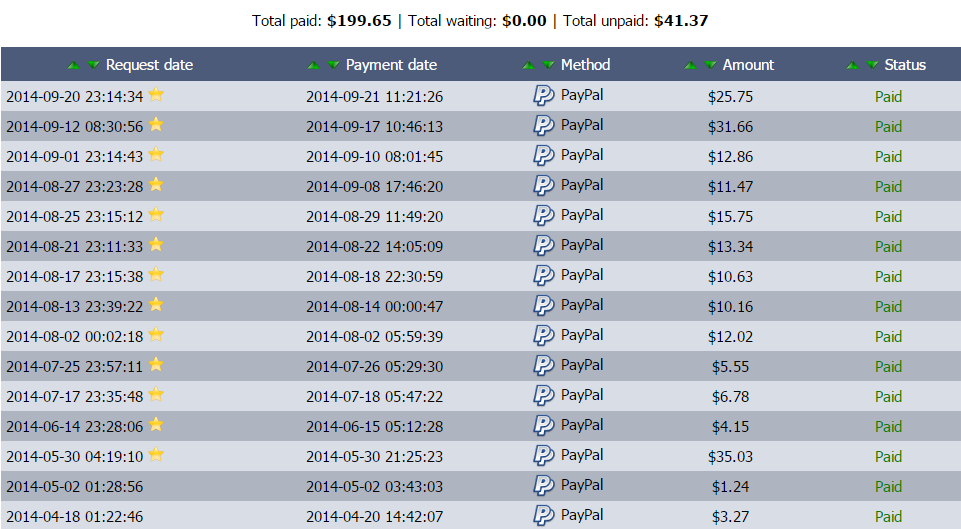Click the Payment date header label

pyautogui.click(x=391, y=65)
